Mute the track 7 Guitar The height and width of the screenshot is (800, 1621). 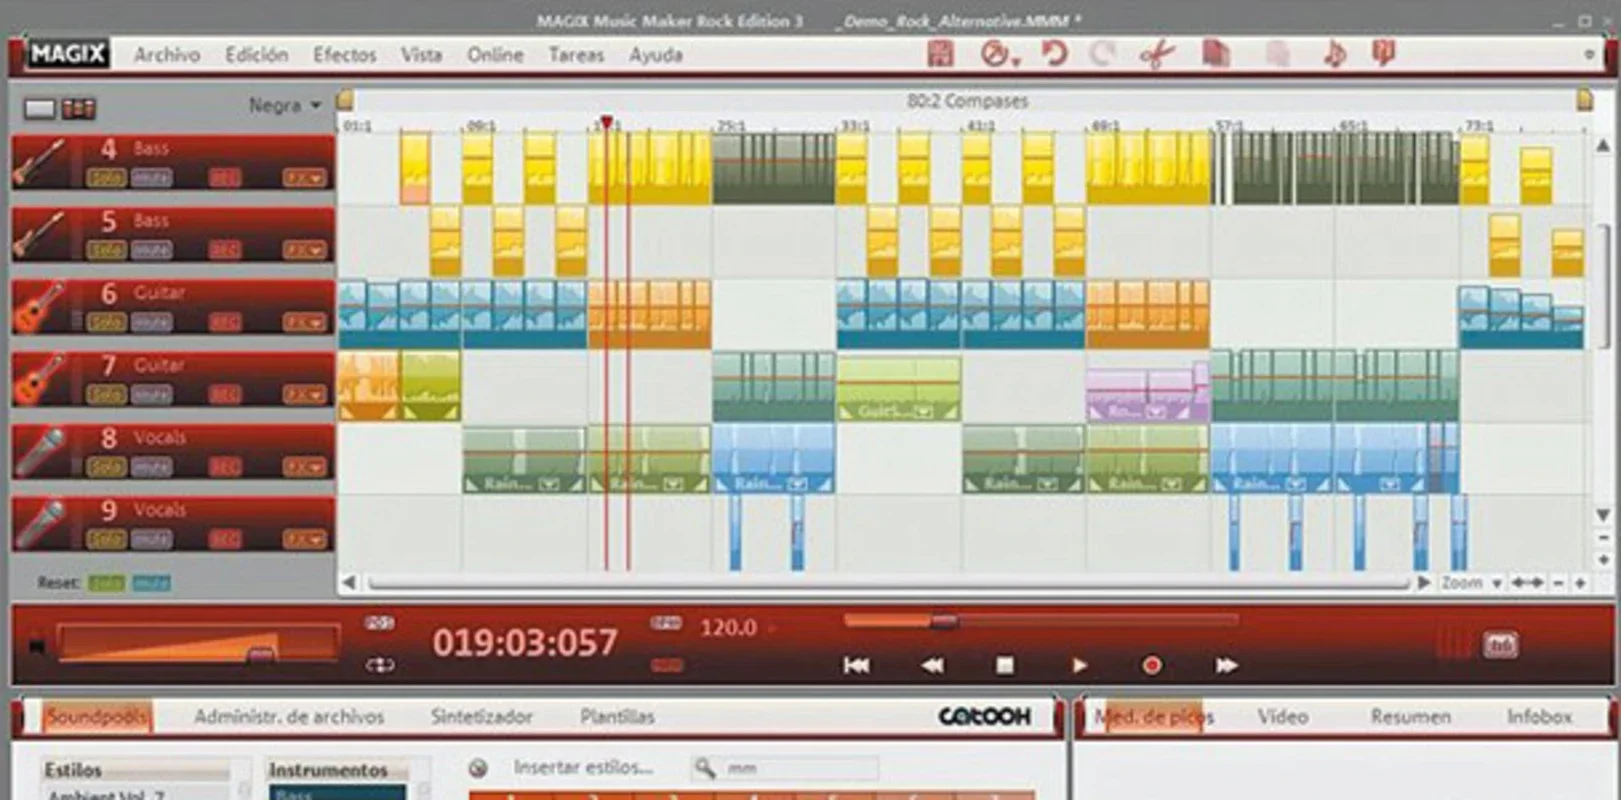tap(151, 395)
